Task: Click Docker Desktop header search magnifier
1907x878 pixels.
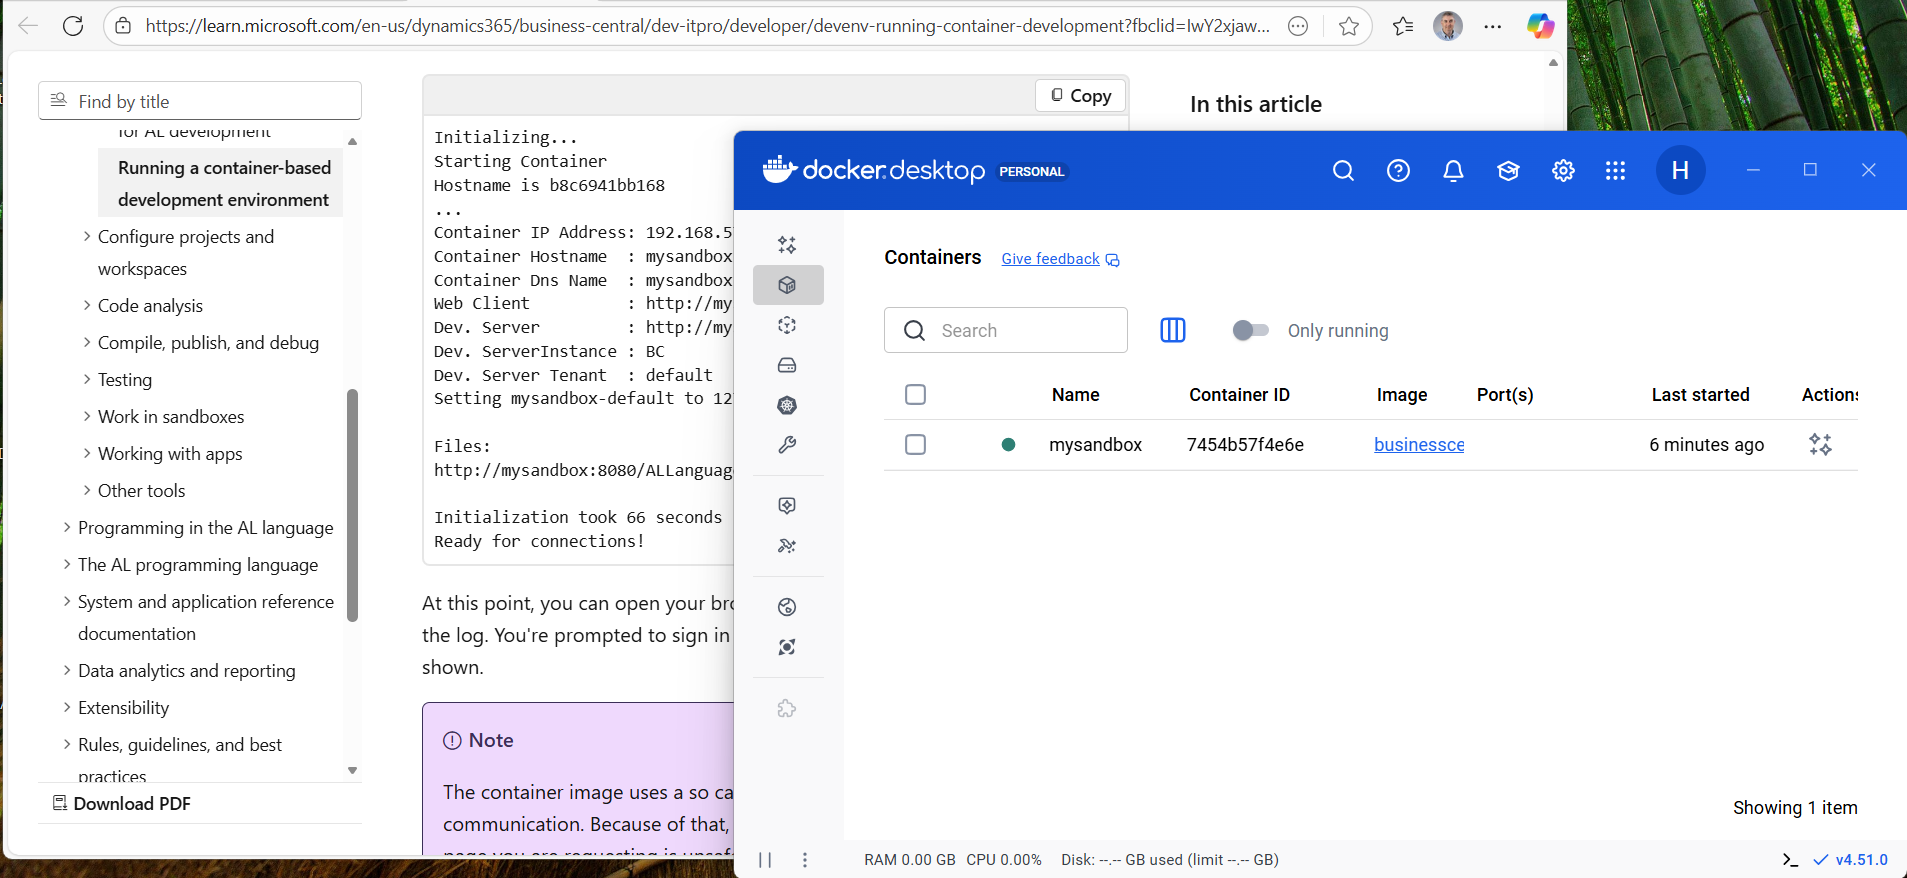Action: pyautogui.click(x=1343, y=171)
